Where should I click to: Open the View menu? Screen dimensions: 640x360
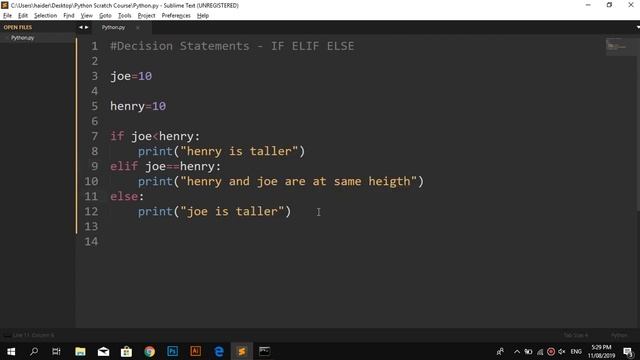click(x=87, y=16)
